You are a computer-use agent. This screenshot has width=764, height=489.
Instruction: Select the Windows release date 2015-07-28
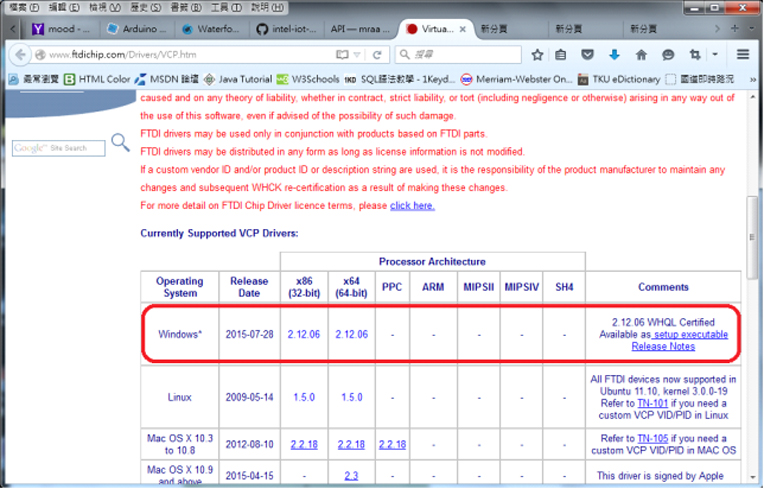point(249,335)
